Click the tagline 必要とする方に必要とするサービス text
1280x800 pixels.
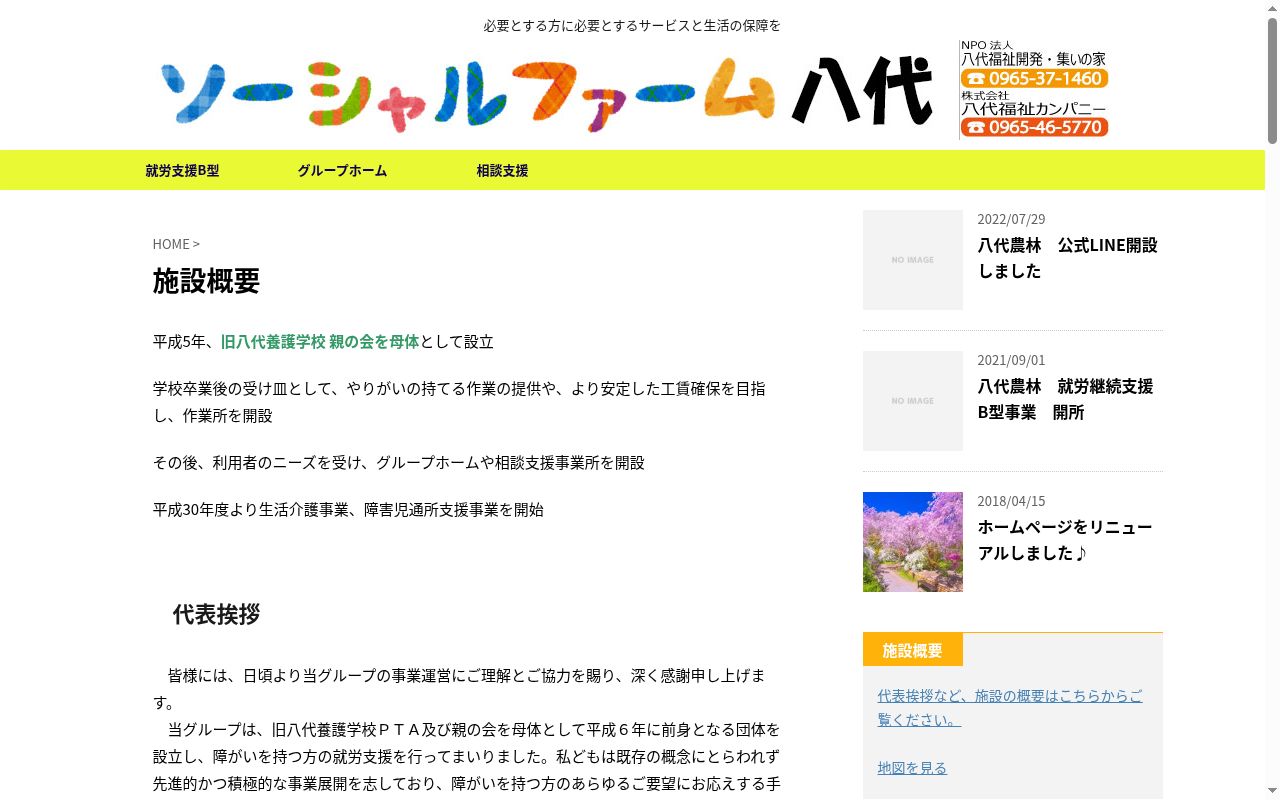click(632, 25)
